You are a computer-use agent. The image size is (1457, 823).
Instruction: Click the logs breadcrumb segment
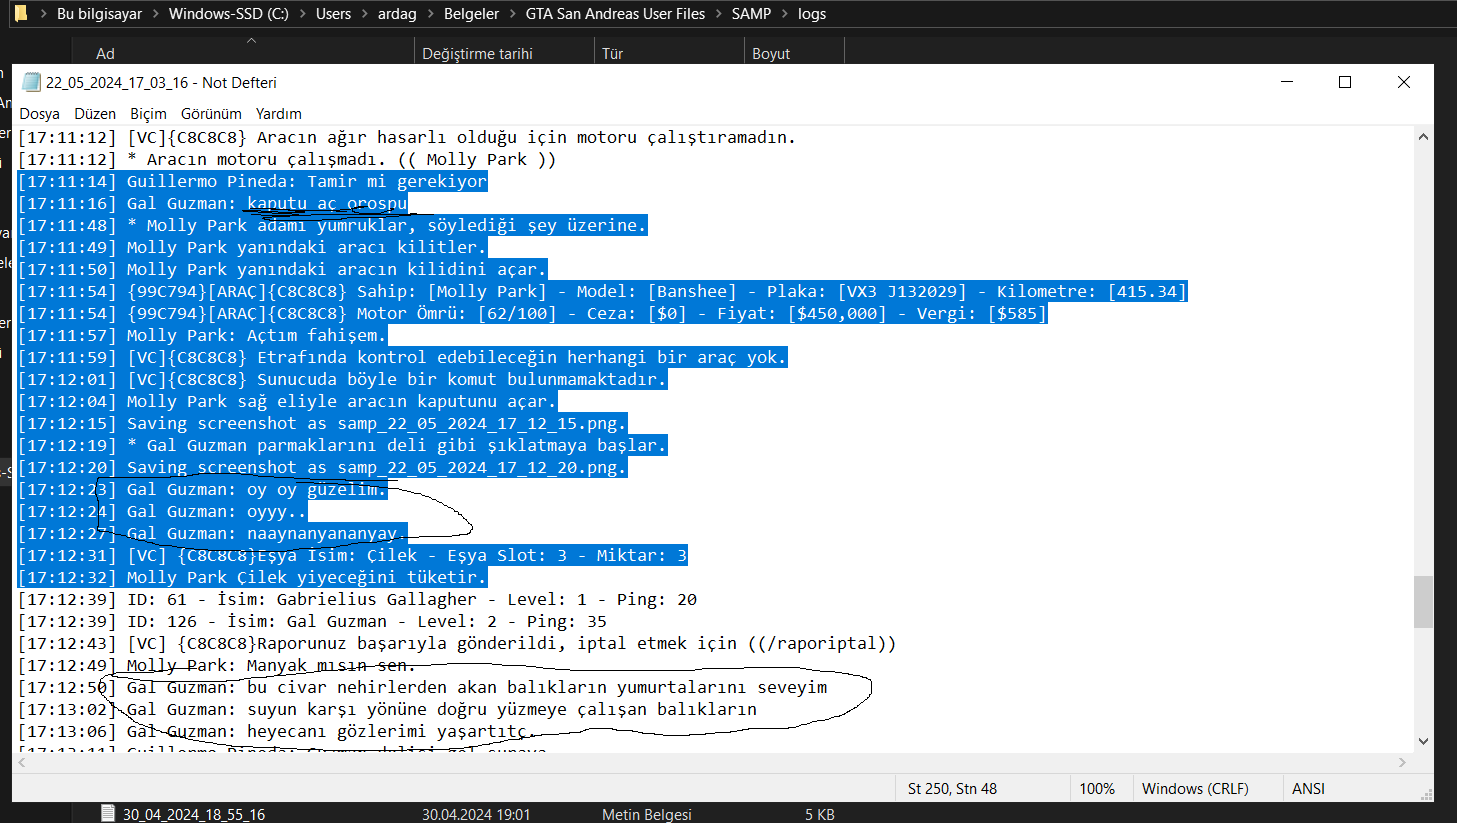[x=812, y=14]
